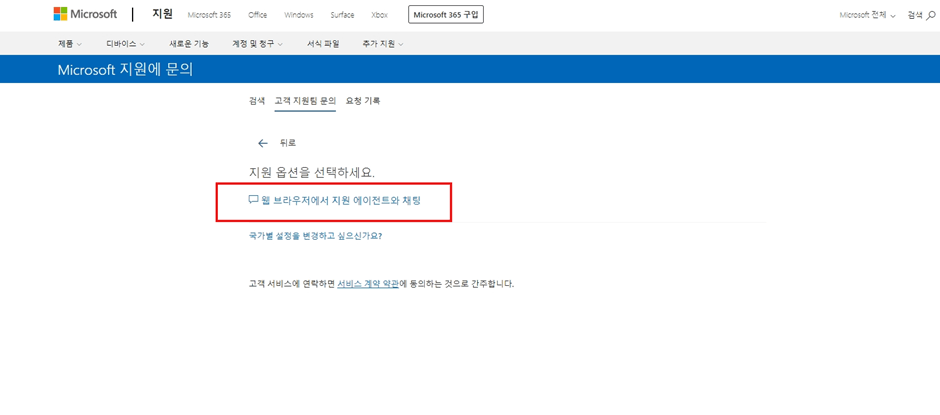Switch to the 검색 tab
This screenshot has height=415, width=940.
pos(257,101)
